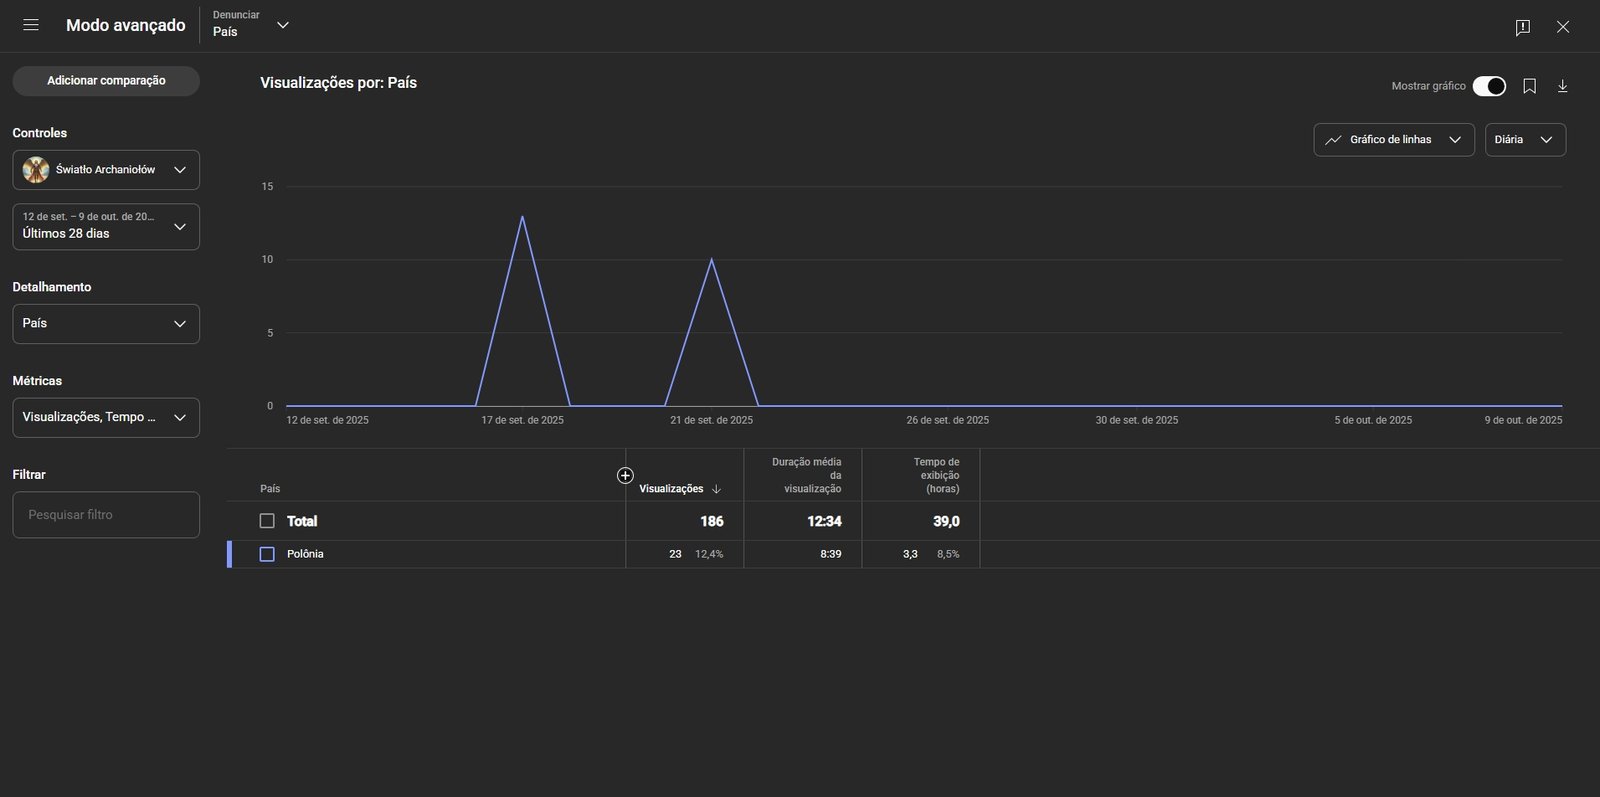Click the País column header
This screenshot has width=1600, height=797.
(270, 489)
